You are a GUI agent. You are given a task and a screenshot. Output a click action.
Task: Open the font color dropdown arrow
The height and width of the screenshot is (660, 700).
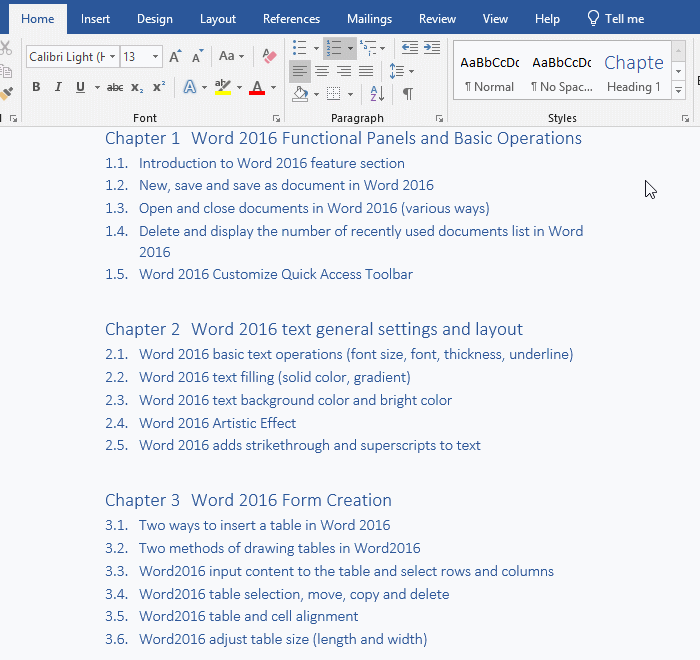273,88
